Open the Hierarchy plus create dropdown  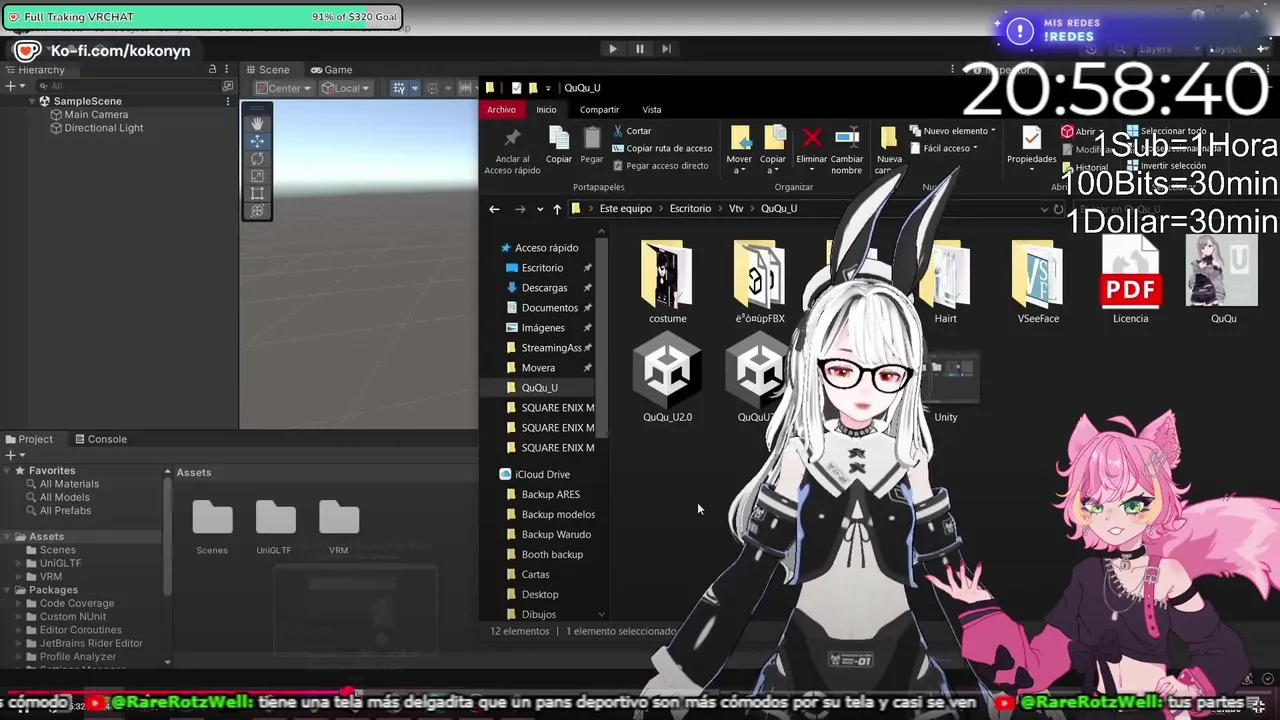tap(14, 86)
